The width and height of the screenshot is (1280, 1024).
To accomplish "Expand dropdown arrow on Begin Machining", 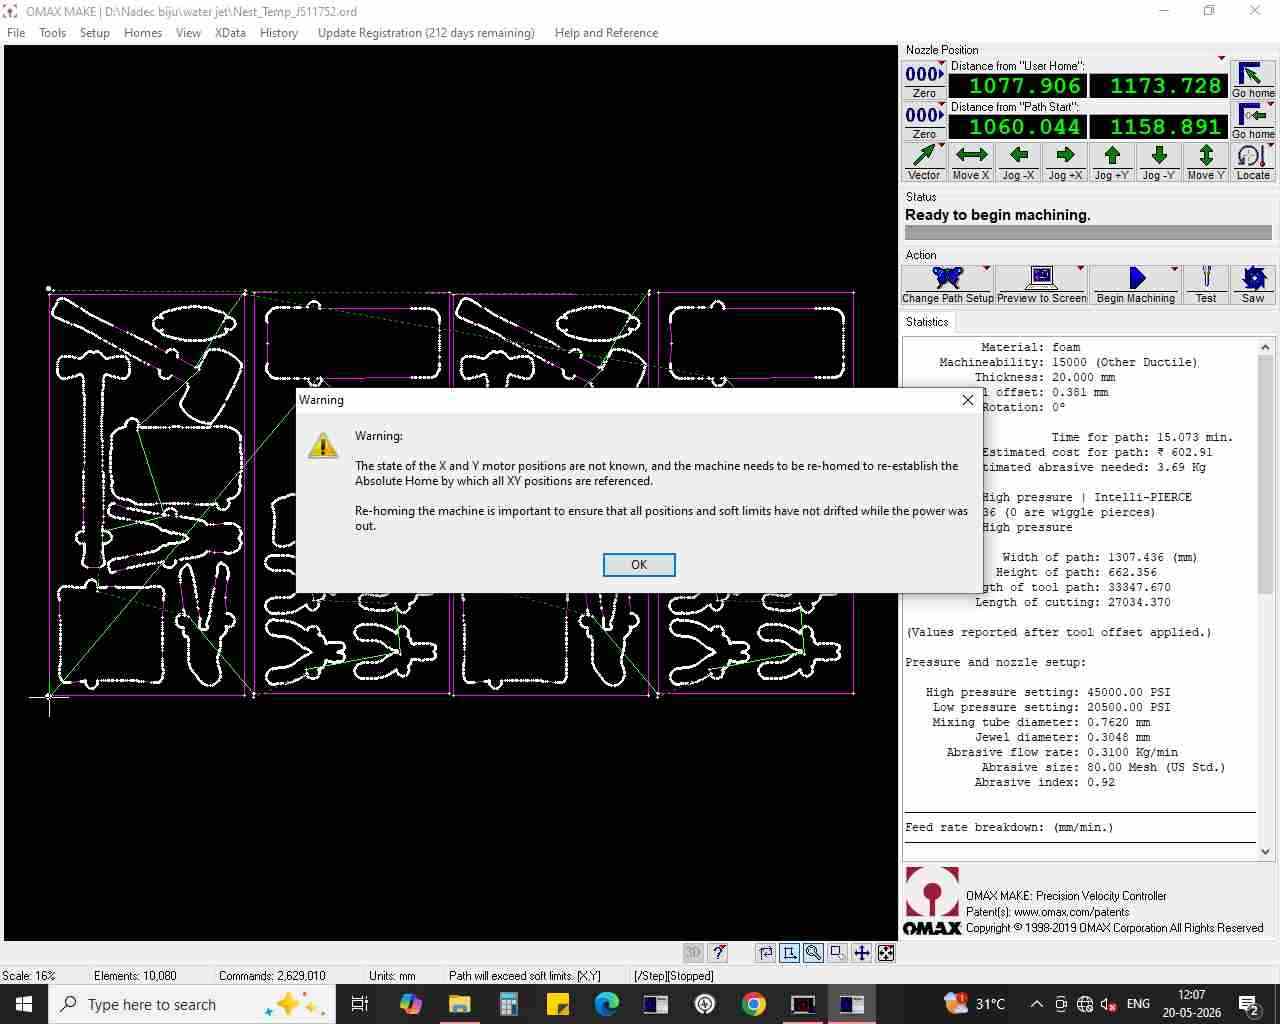I will pos(1174,269).
